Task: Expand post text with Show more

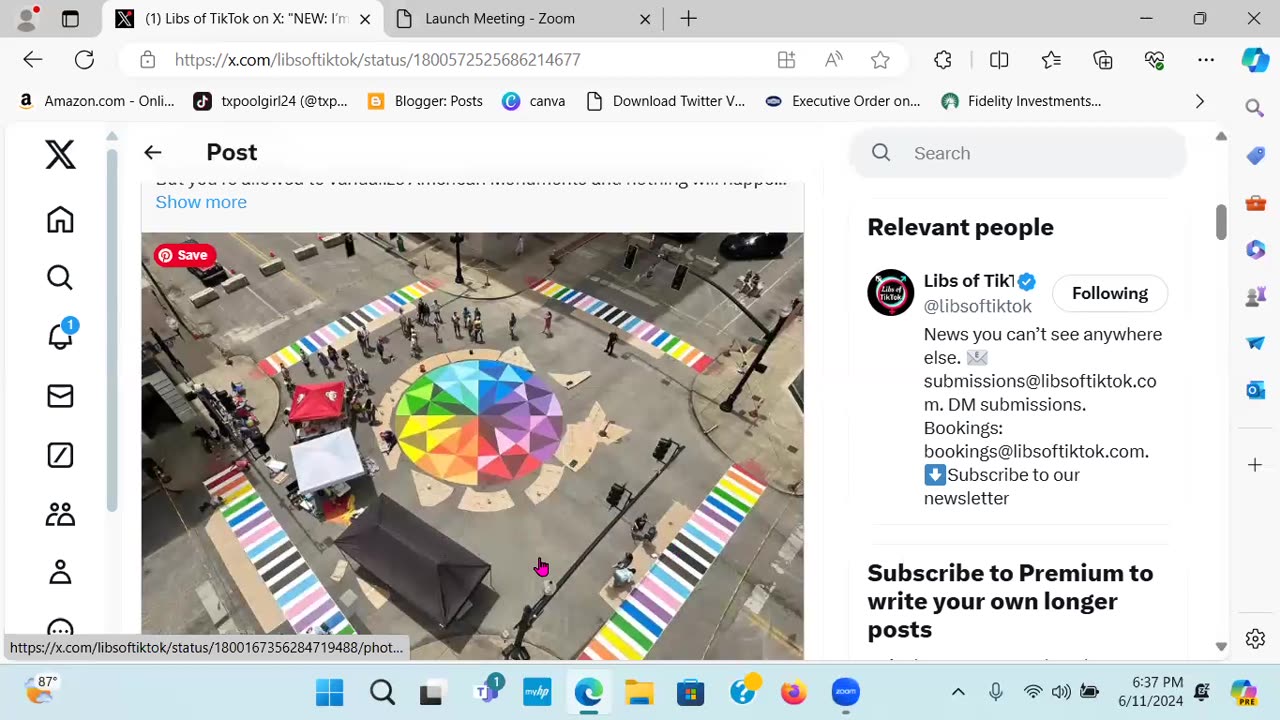Action: point(201,202)
